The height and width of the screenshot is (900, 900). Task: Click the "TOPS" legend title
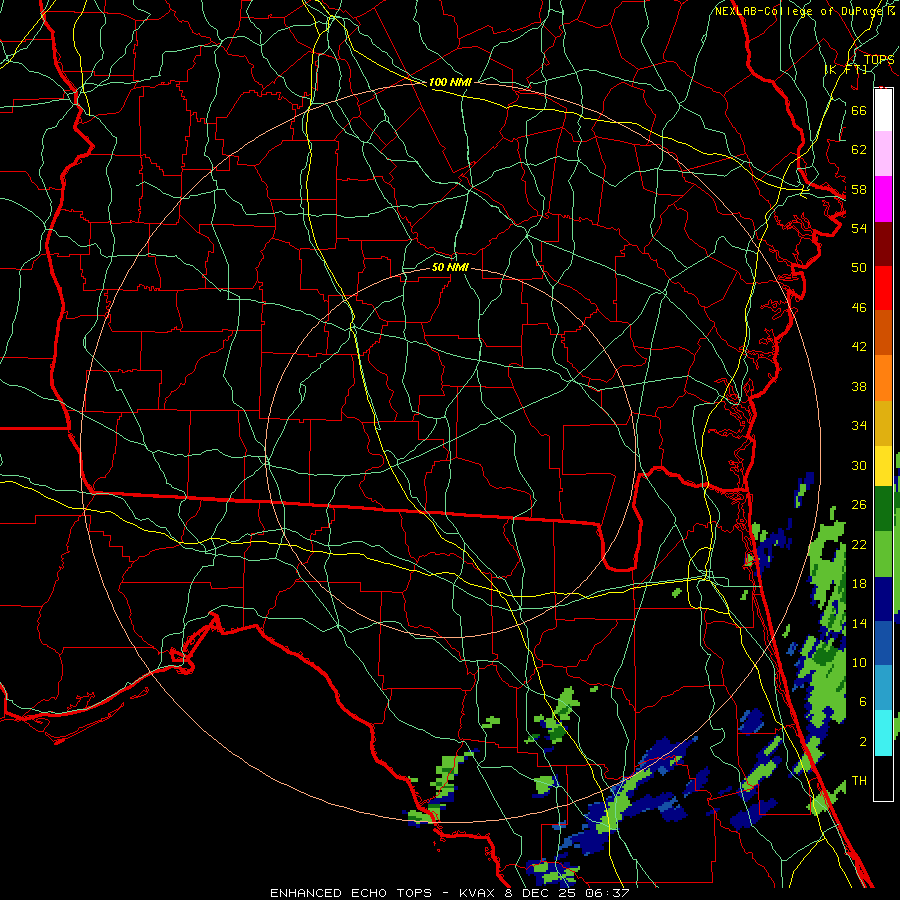point(879,59)
